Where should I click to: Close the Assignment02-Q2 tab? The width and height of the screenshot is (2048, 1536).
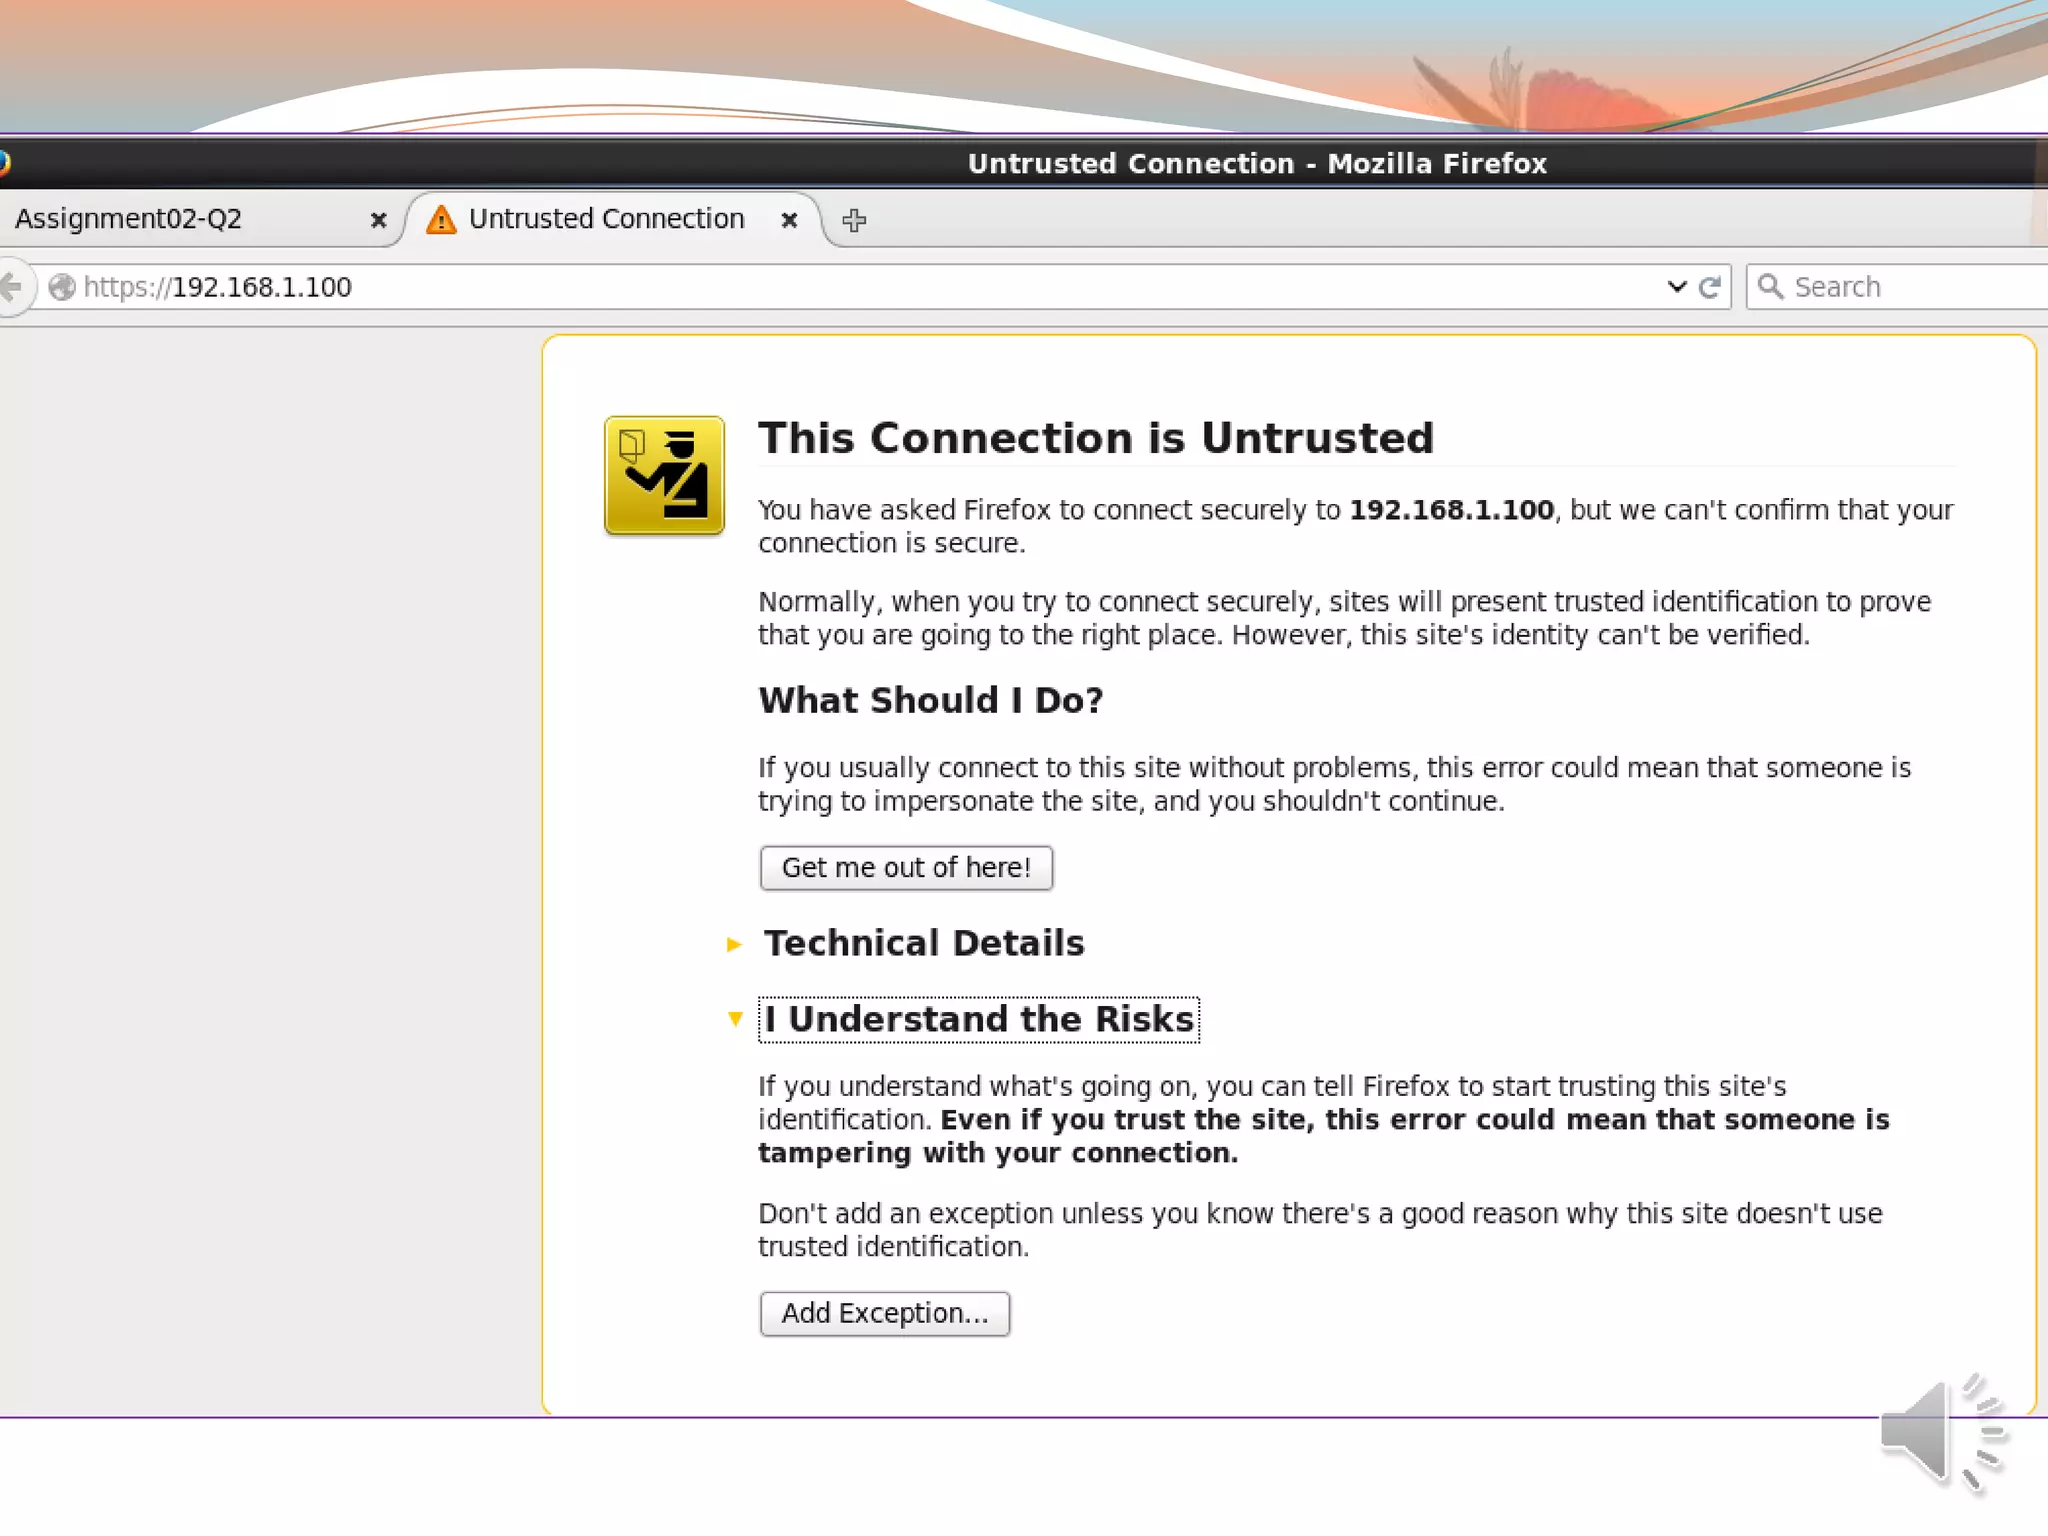tap(378, 220)
